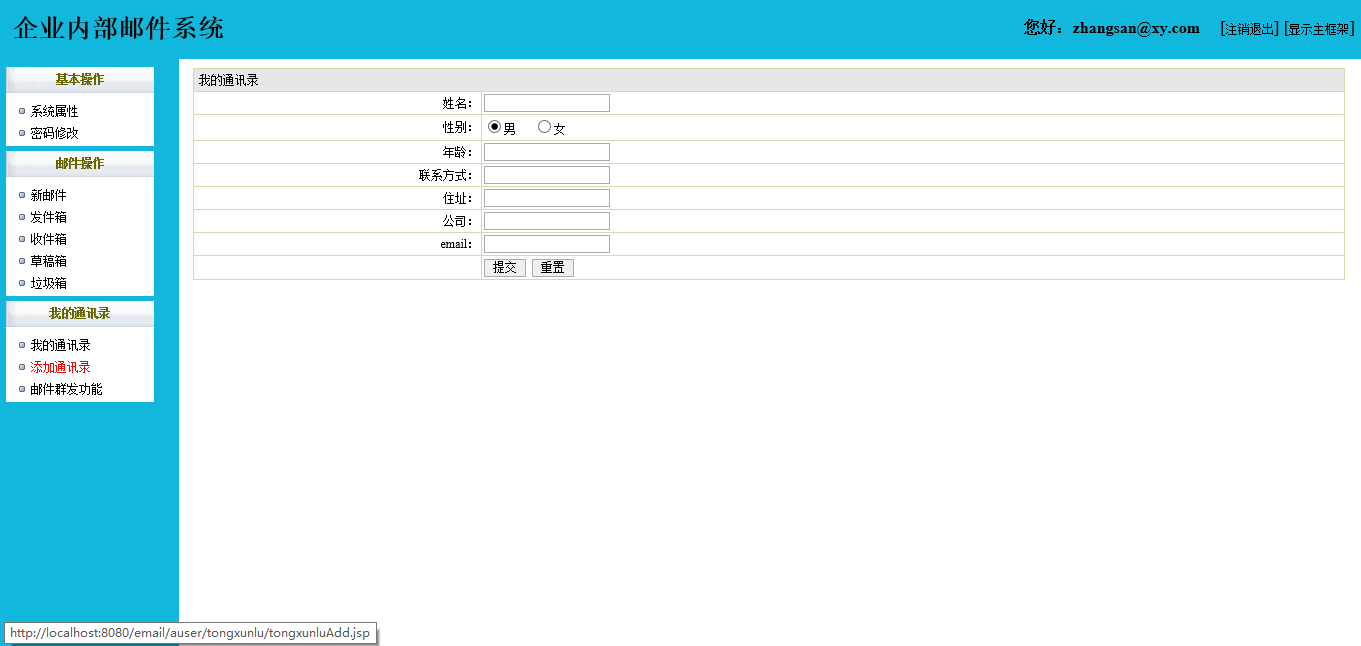Focus the 联系方式 input field
Image resolution: width=1361 pixels, height=646 pixels.
pyautogui.click(x=547, y=175)
